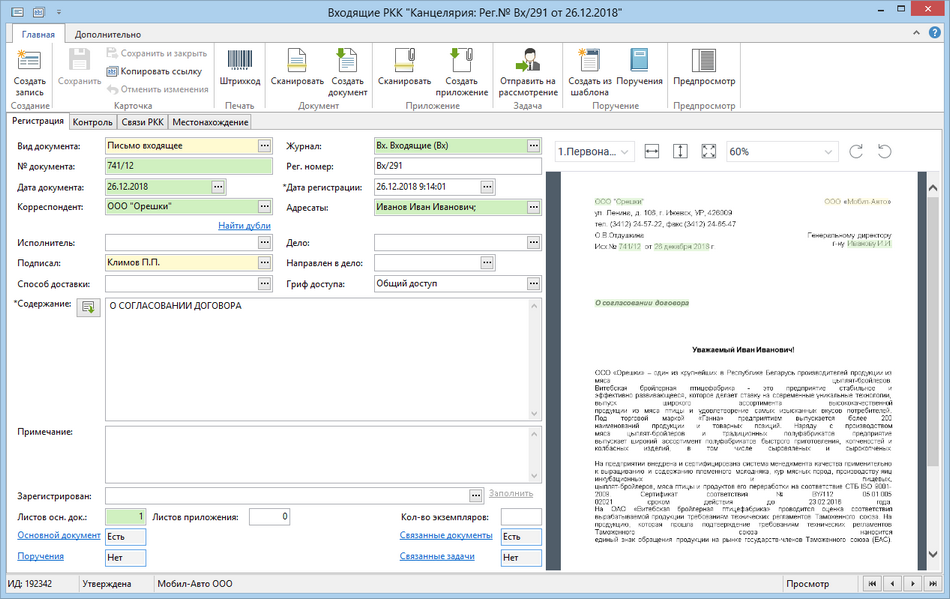The image size is (950, 599).
Task: Open the Связи РКК tab
Action: pos(142,122)
